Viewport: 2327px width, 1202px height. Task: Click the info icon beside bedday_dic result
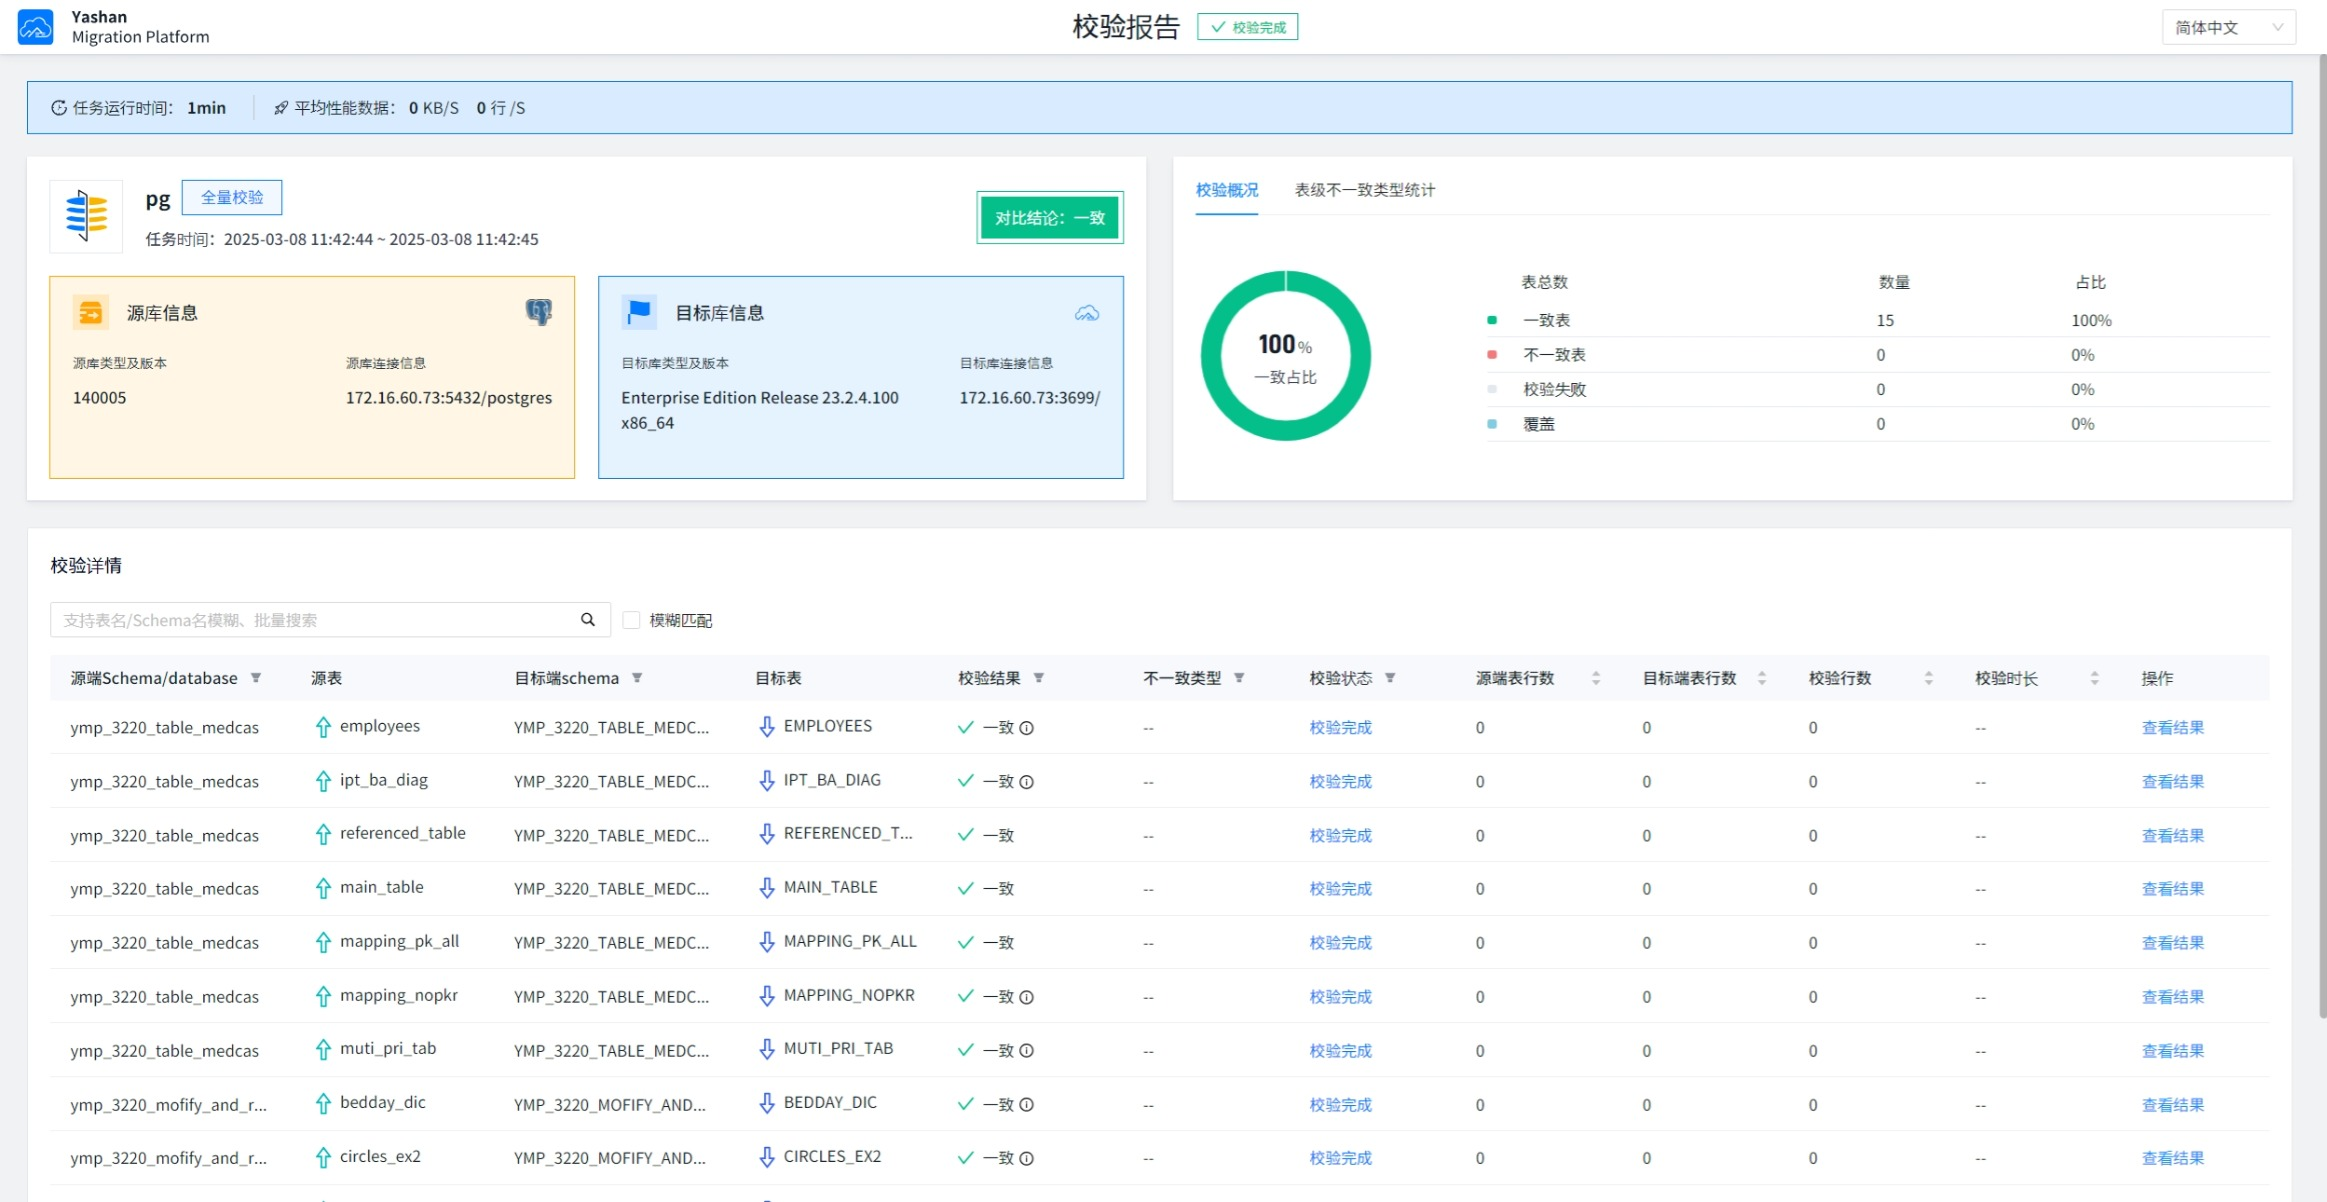pos(1026,1105)
